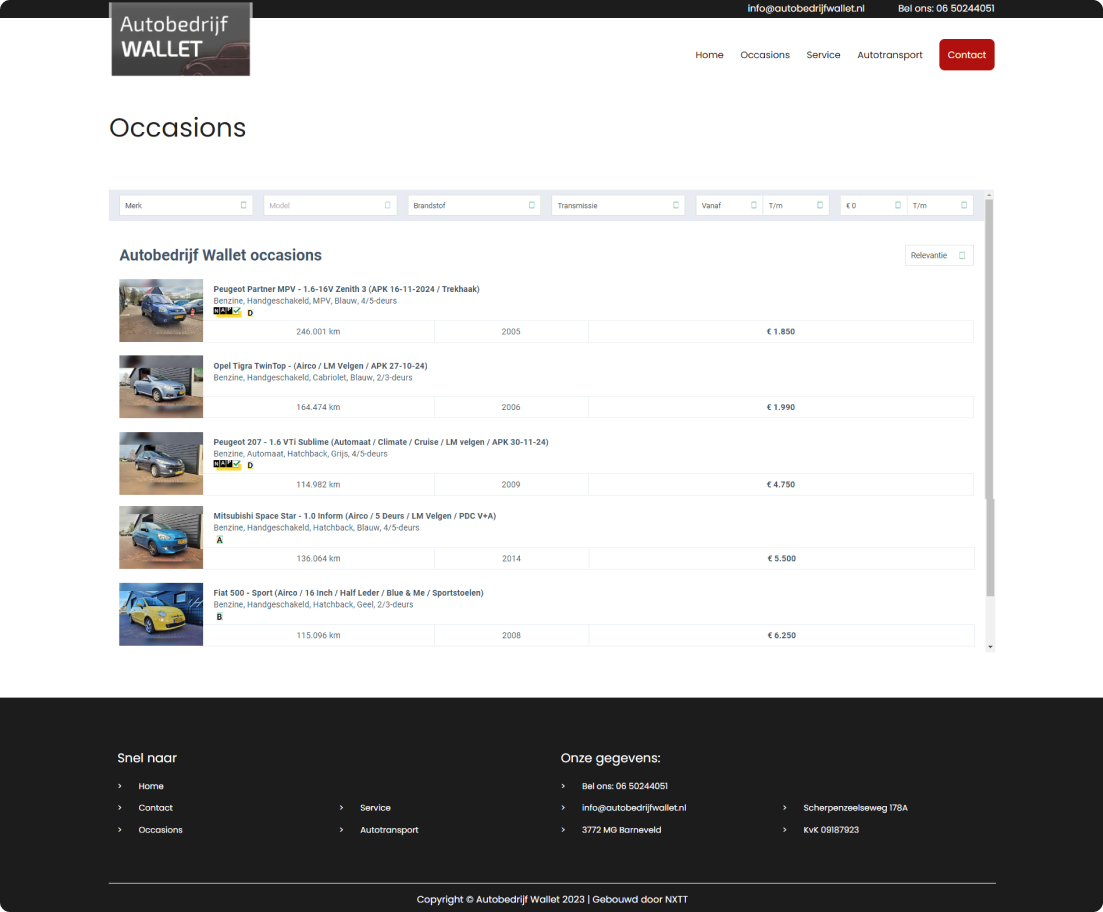The width and height of the screenshot is (1103, 912).
Task: Open the Relevantie sort dropdown
Action: point(939,255)
